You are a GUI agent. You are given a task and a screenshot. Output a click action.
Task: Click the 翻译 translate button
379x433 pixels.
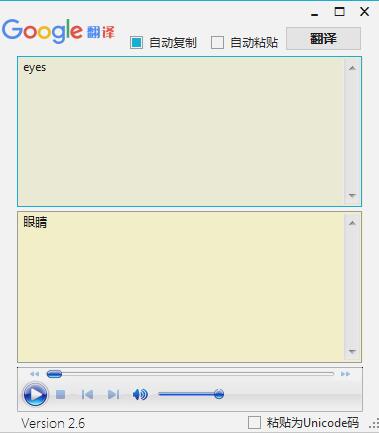[323, 39]
